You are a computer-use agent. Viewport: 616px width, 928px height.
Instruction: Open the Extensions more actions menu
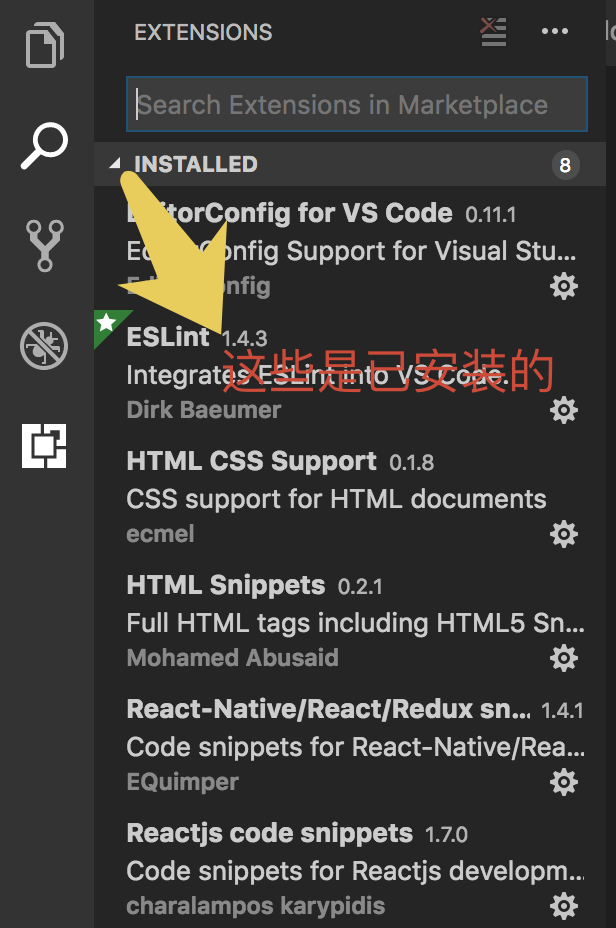coord(555,31)
